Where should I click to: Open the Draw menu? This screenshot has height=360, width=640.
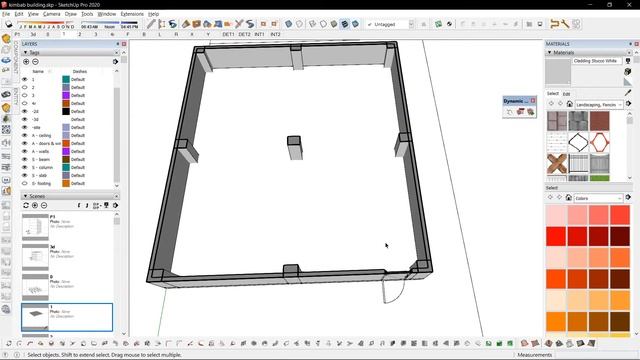coord(71,14)
